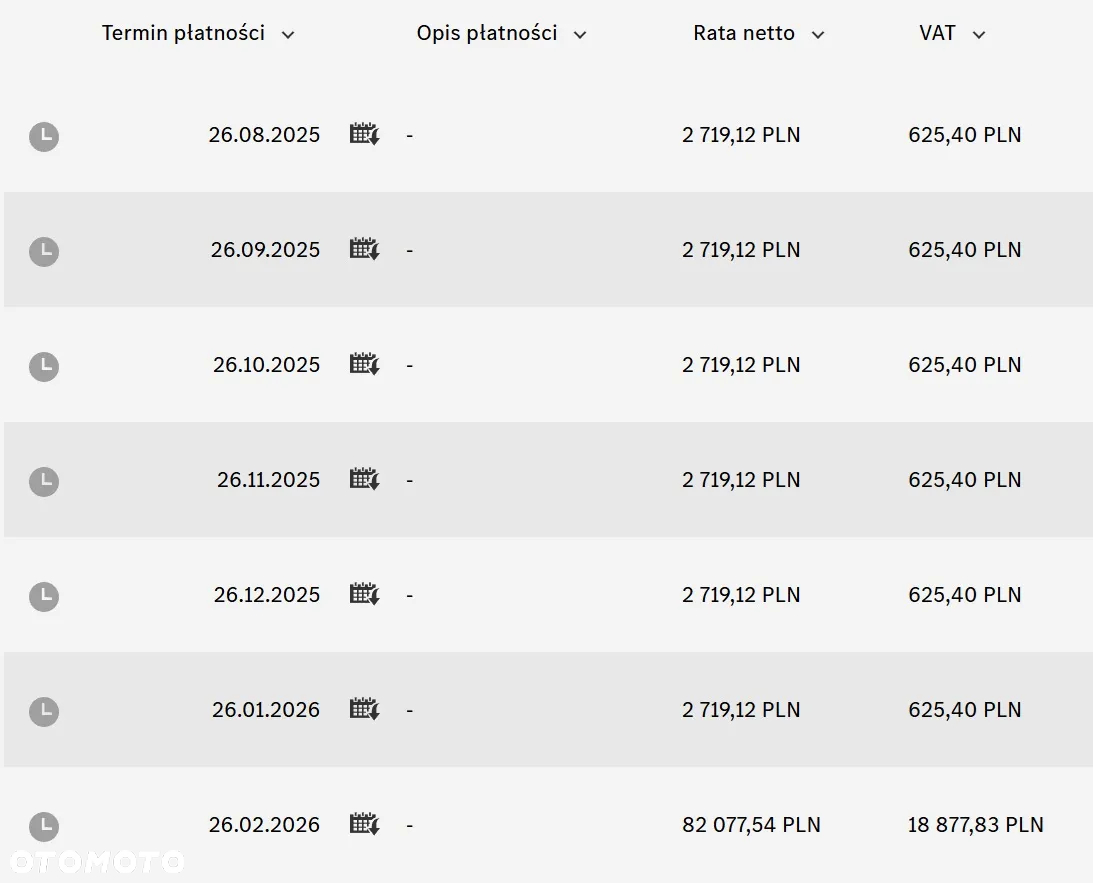Viewport: 1093px width, 883px height.
Task: Click calendar icon for 26.12.2025 payment
Action: point(365,594)
